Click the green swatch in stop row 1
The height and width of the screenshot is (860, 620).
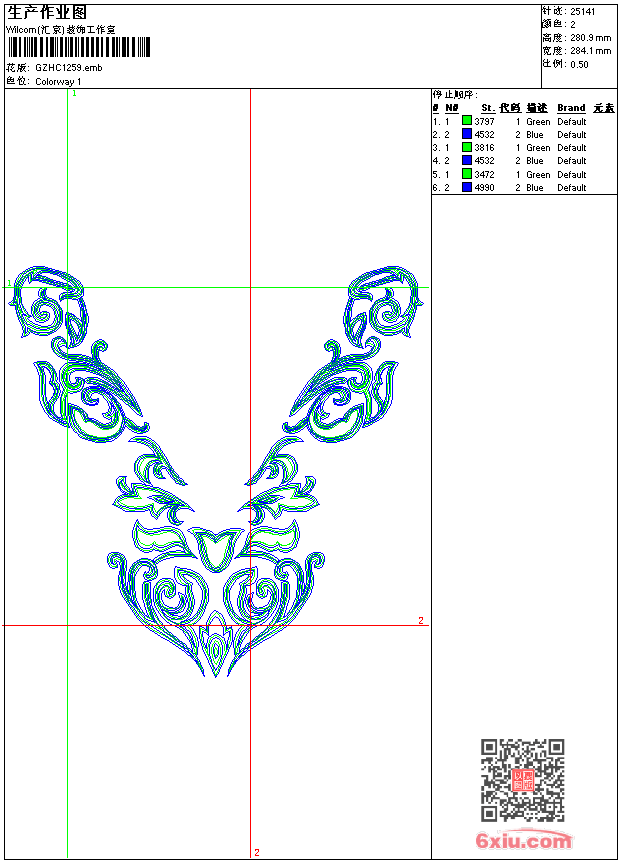click(x=467, y=121)
